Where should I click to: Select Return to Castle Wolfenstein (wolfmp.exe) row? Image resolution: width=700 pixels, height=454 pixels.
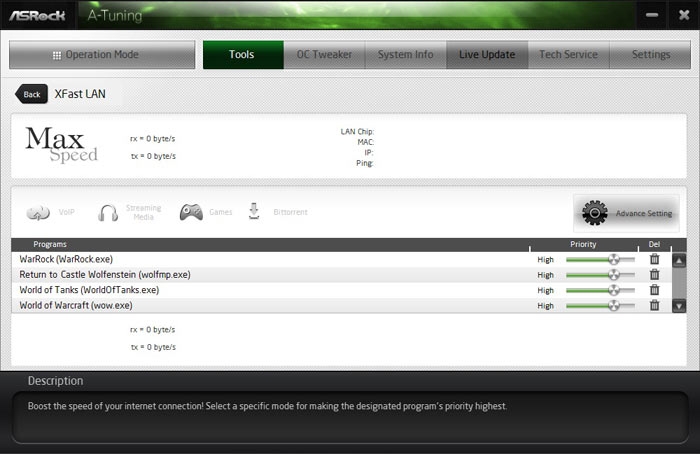[342, 275]
